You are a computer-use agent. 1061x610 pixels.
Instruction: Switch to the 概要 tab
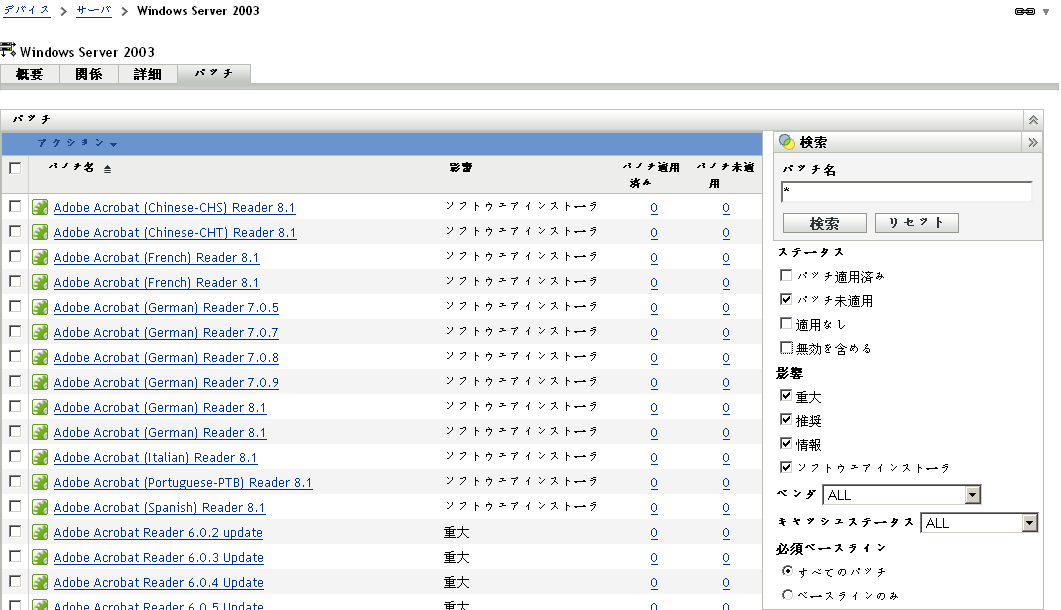pos(29,73)
